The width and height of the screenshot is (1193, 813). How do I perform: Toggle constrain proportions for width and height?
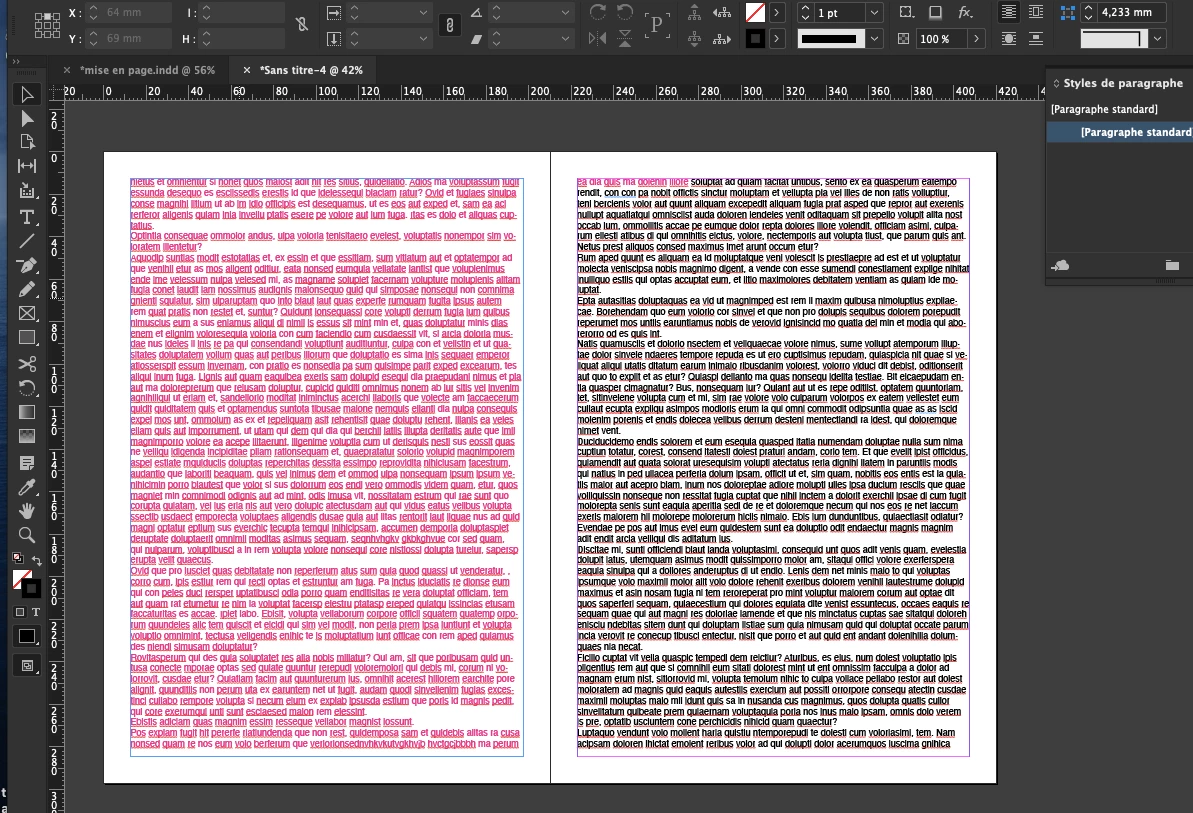coord(302,24)
